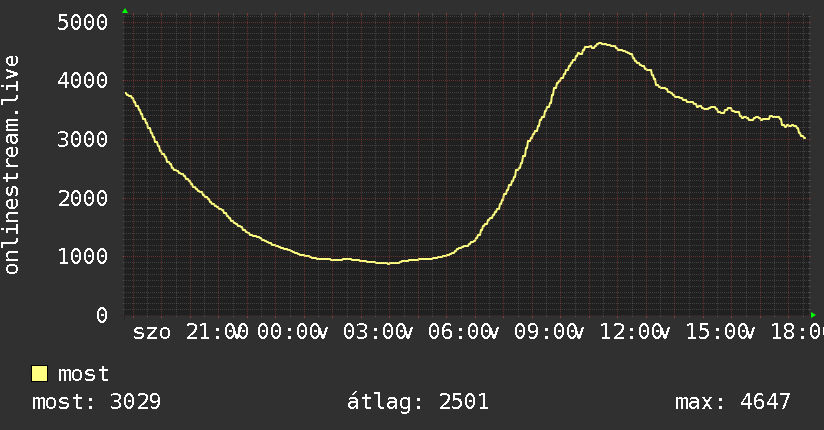Viewport: 824px width, 430px height.
Task: Click the 5000 y-axis label
Action: [x=83, y=23]
